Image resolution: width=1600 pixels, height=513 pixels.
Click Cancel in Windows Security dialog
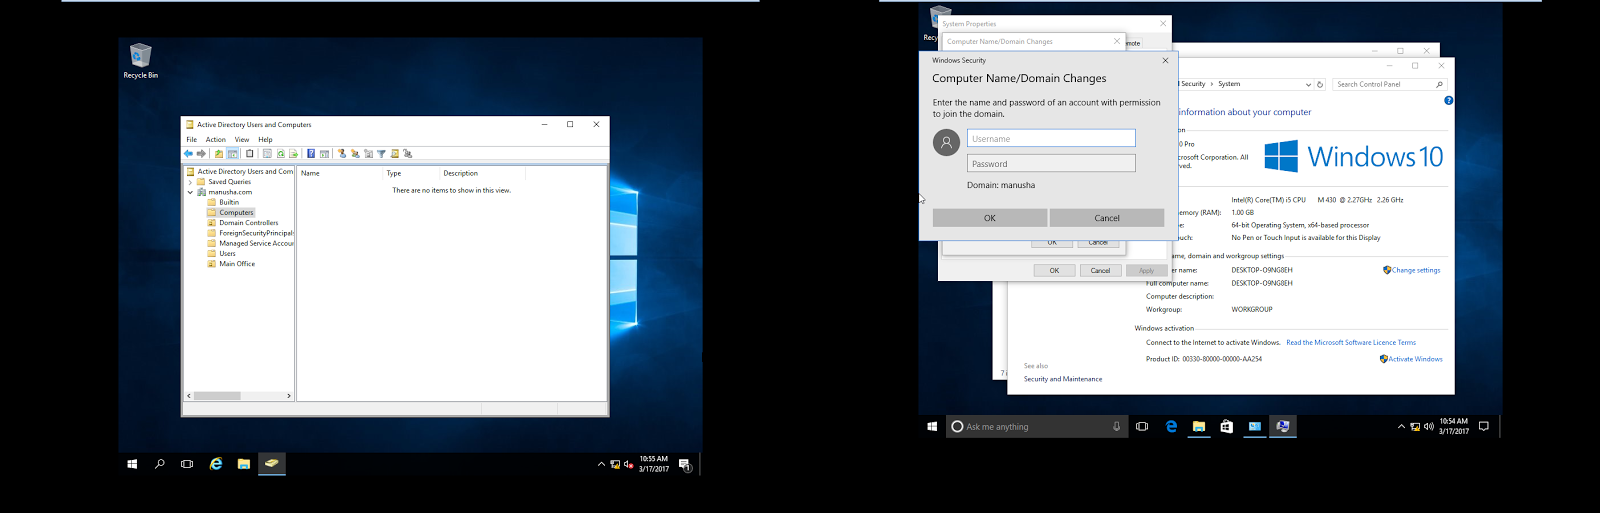pyautogui.click(x=1107, y=218)
